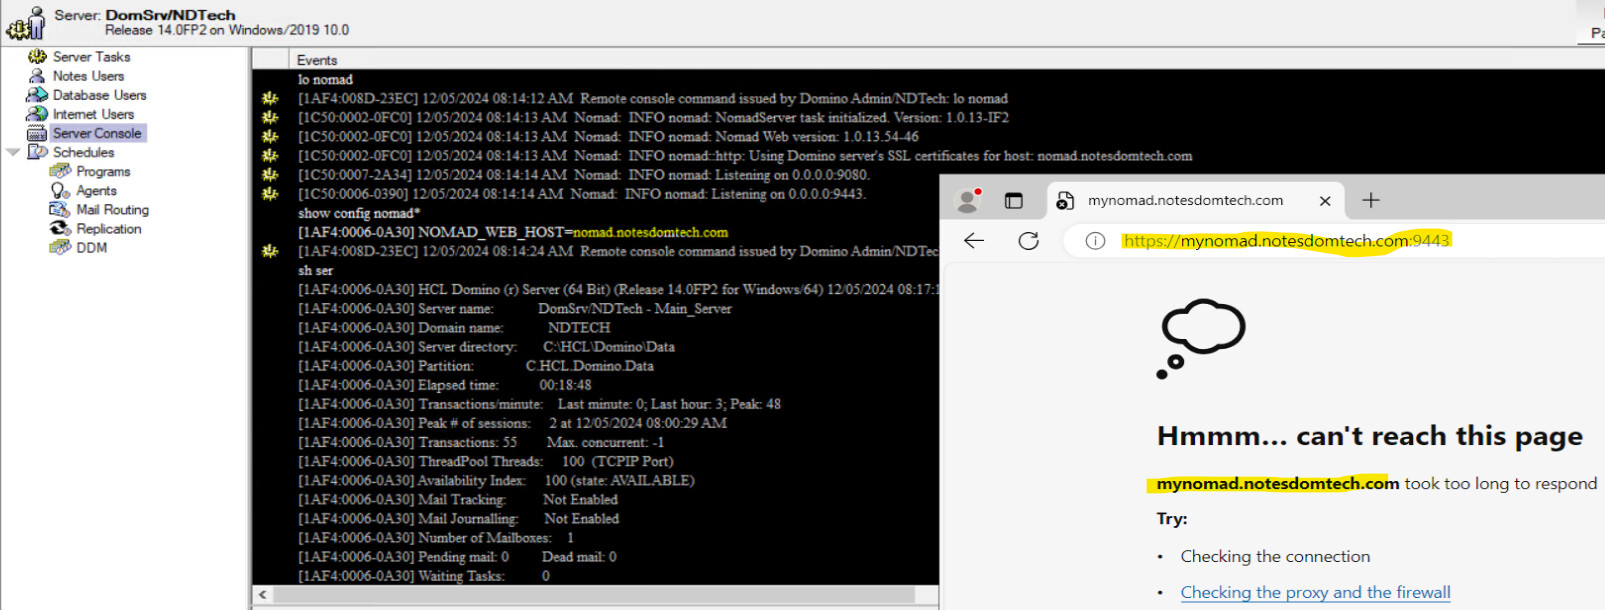Click the Domino server icon beside the server name
Screen dimensions: 1605x610
point(25,23)
